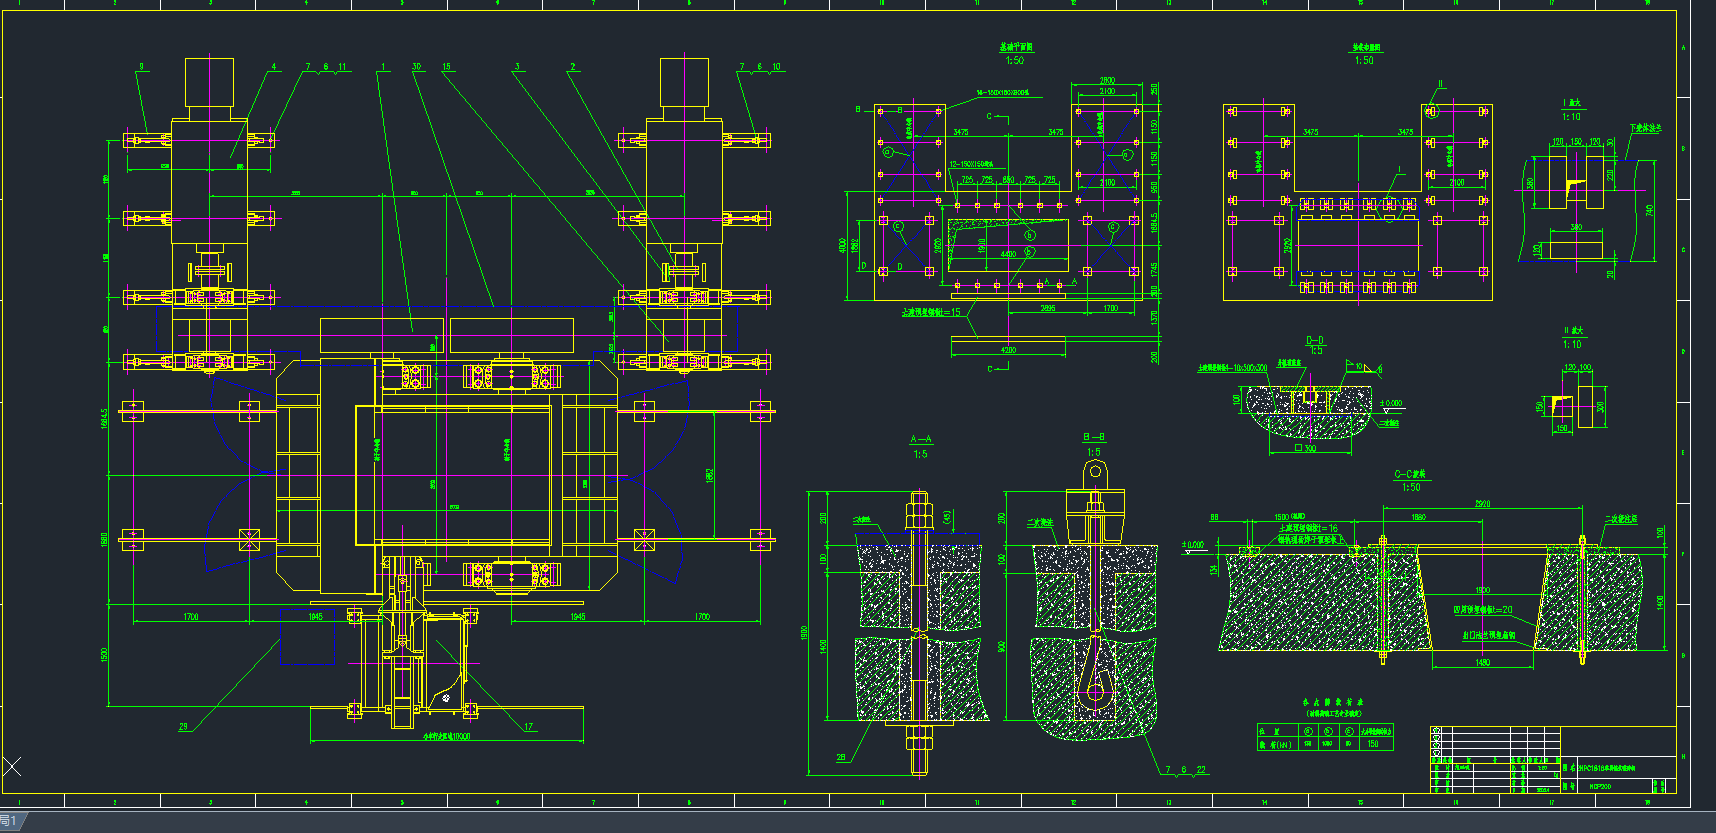Screen dimensions: 1716x833
Task: Click the 740 vertical dimension text
Action: 1649,210
